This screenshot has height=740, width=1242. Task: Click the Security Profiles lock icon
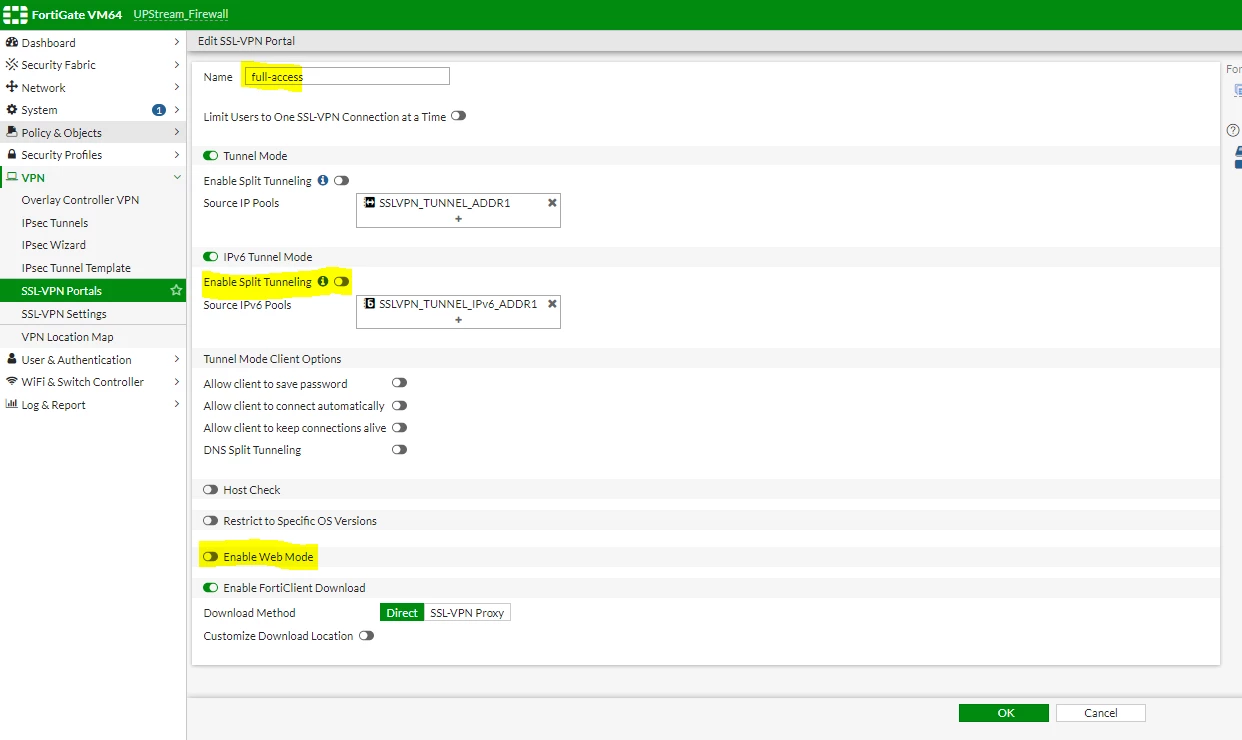pyautogui.click(x=12, y=154)
